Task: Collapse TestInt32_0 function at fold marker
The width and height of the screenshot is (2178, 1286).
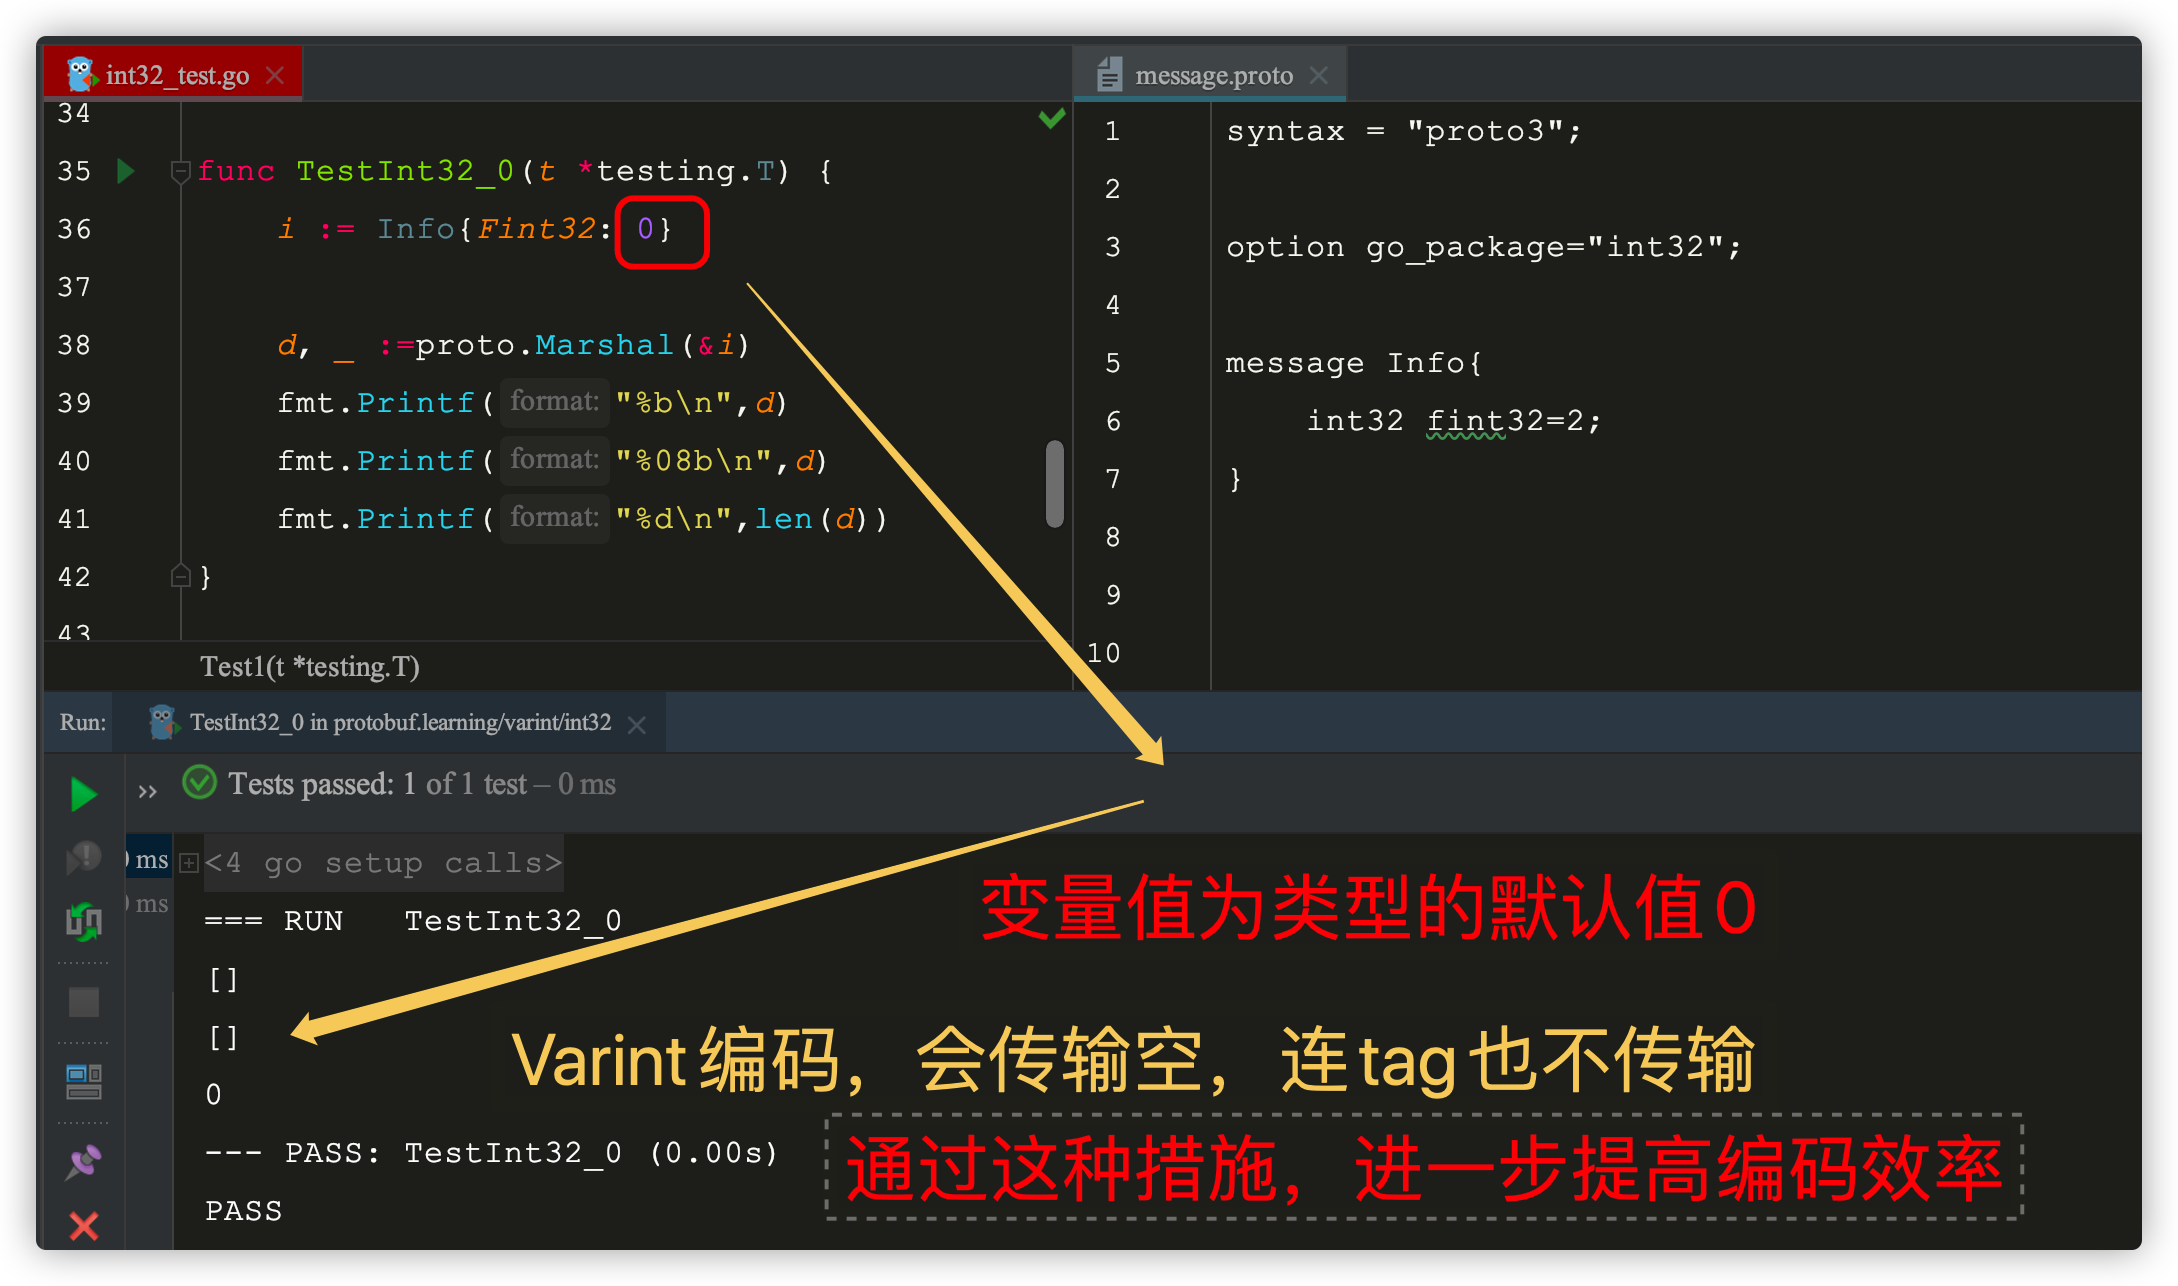Action: [180, 171]
